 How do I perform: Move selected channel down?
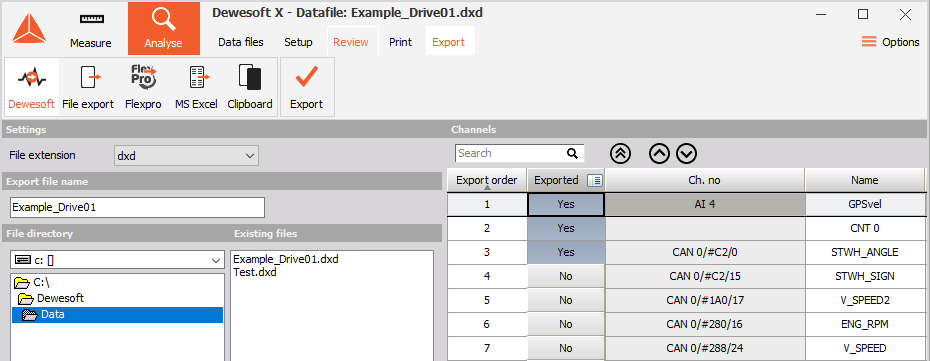pos(686,154)
